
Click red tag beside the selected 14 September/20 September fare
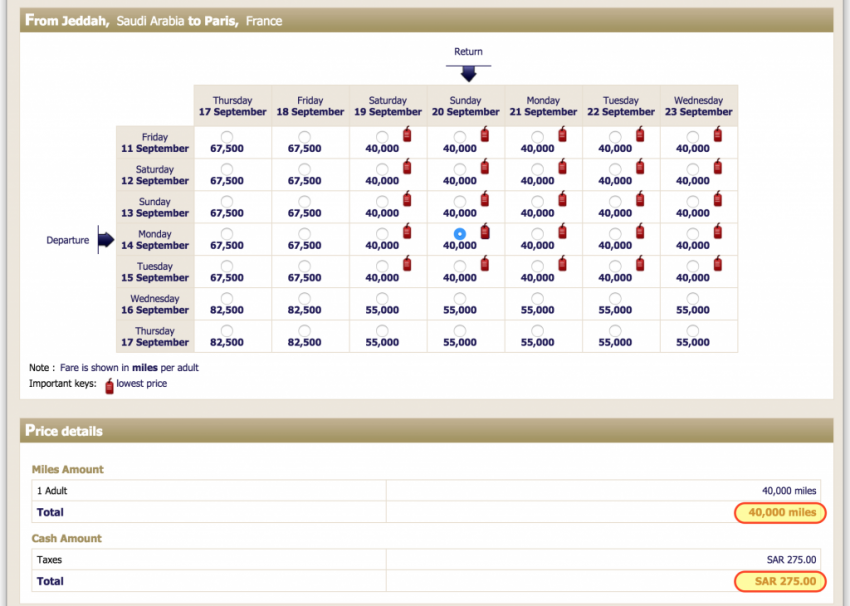(x=485, y=232)
